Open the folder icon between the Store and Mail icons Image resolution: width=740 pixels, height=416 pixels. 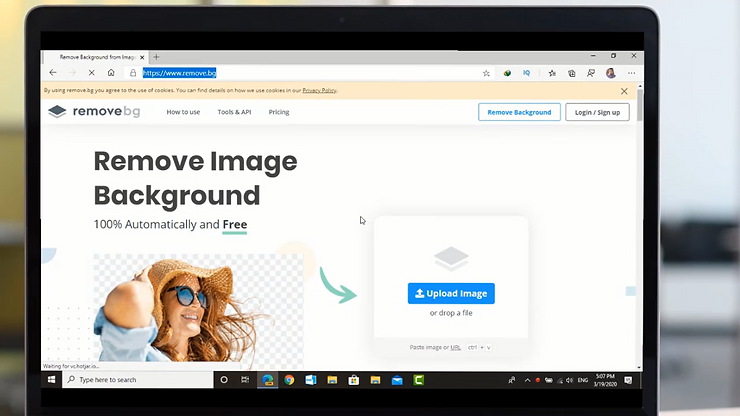click(x=375, y=380)
